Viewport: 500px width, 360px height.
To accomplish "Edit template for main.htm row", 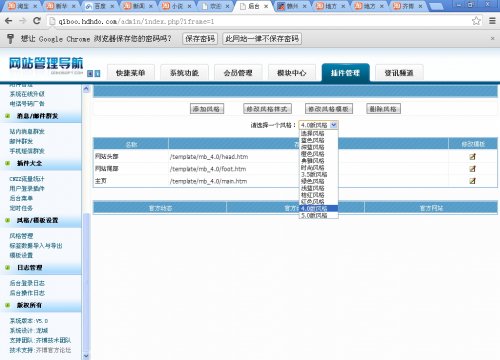I will pyautogui.click(x=472, y=181).
